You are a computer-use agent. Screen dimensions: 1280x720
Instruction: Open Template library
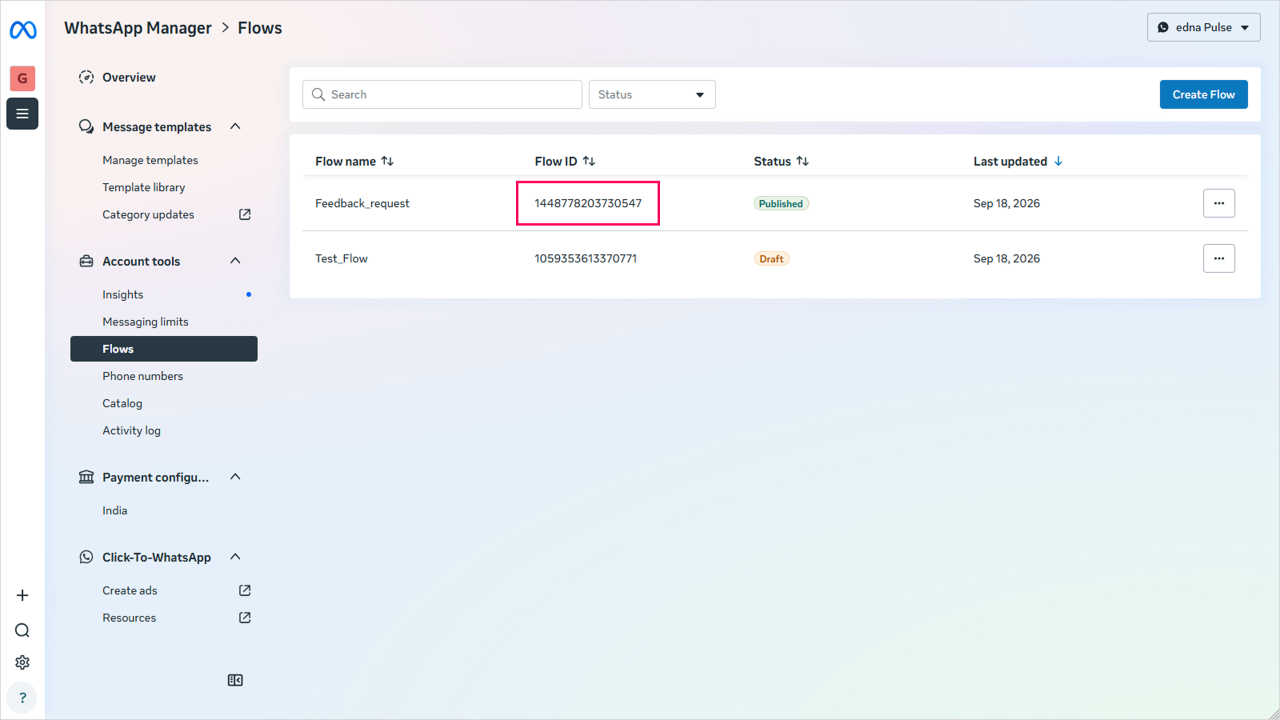point(144,187)
